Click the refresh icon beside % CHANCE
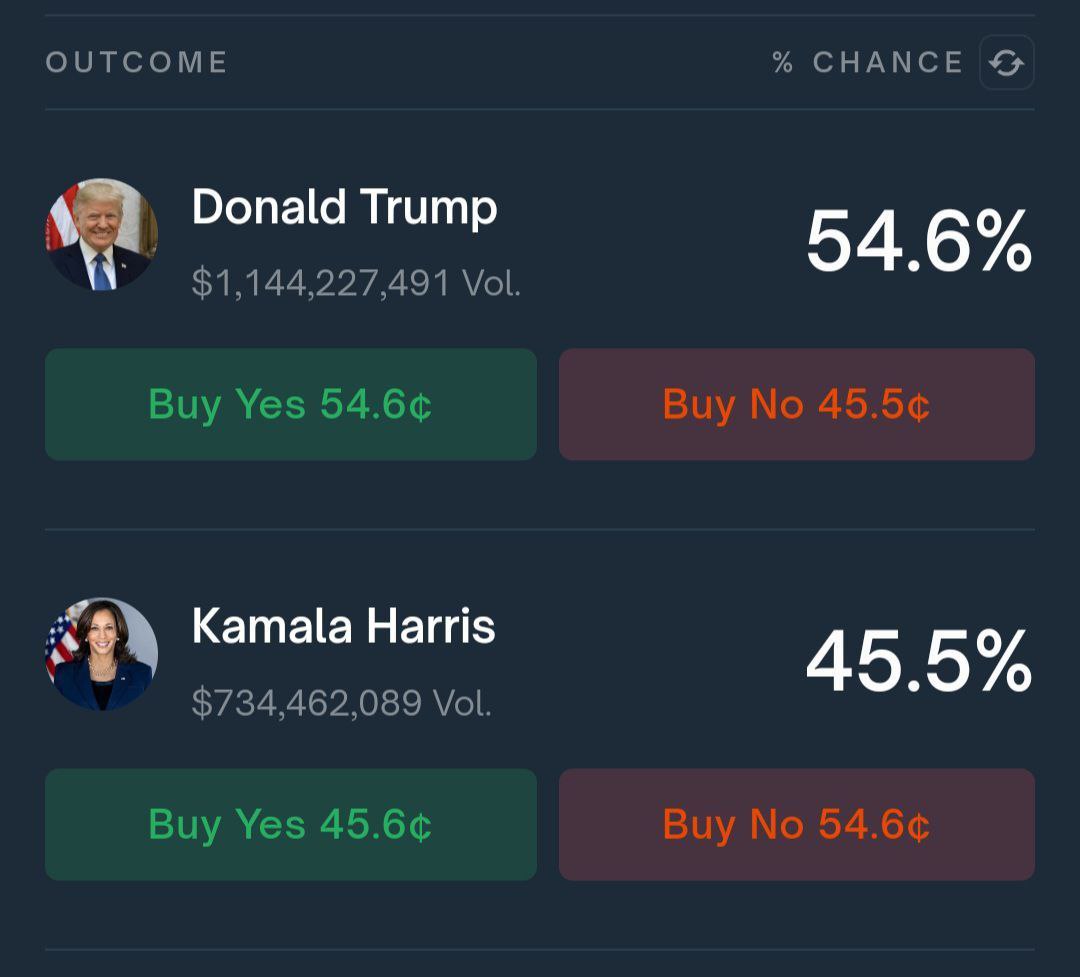Screen dimensions: 1080x977 pyautogui.click(x=1006, y=63)
